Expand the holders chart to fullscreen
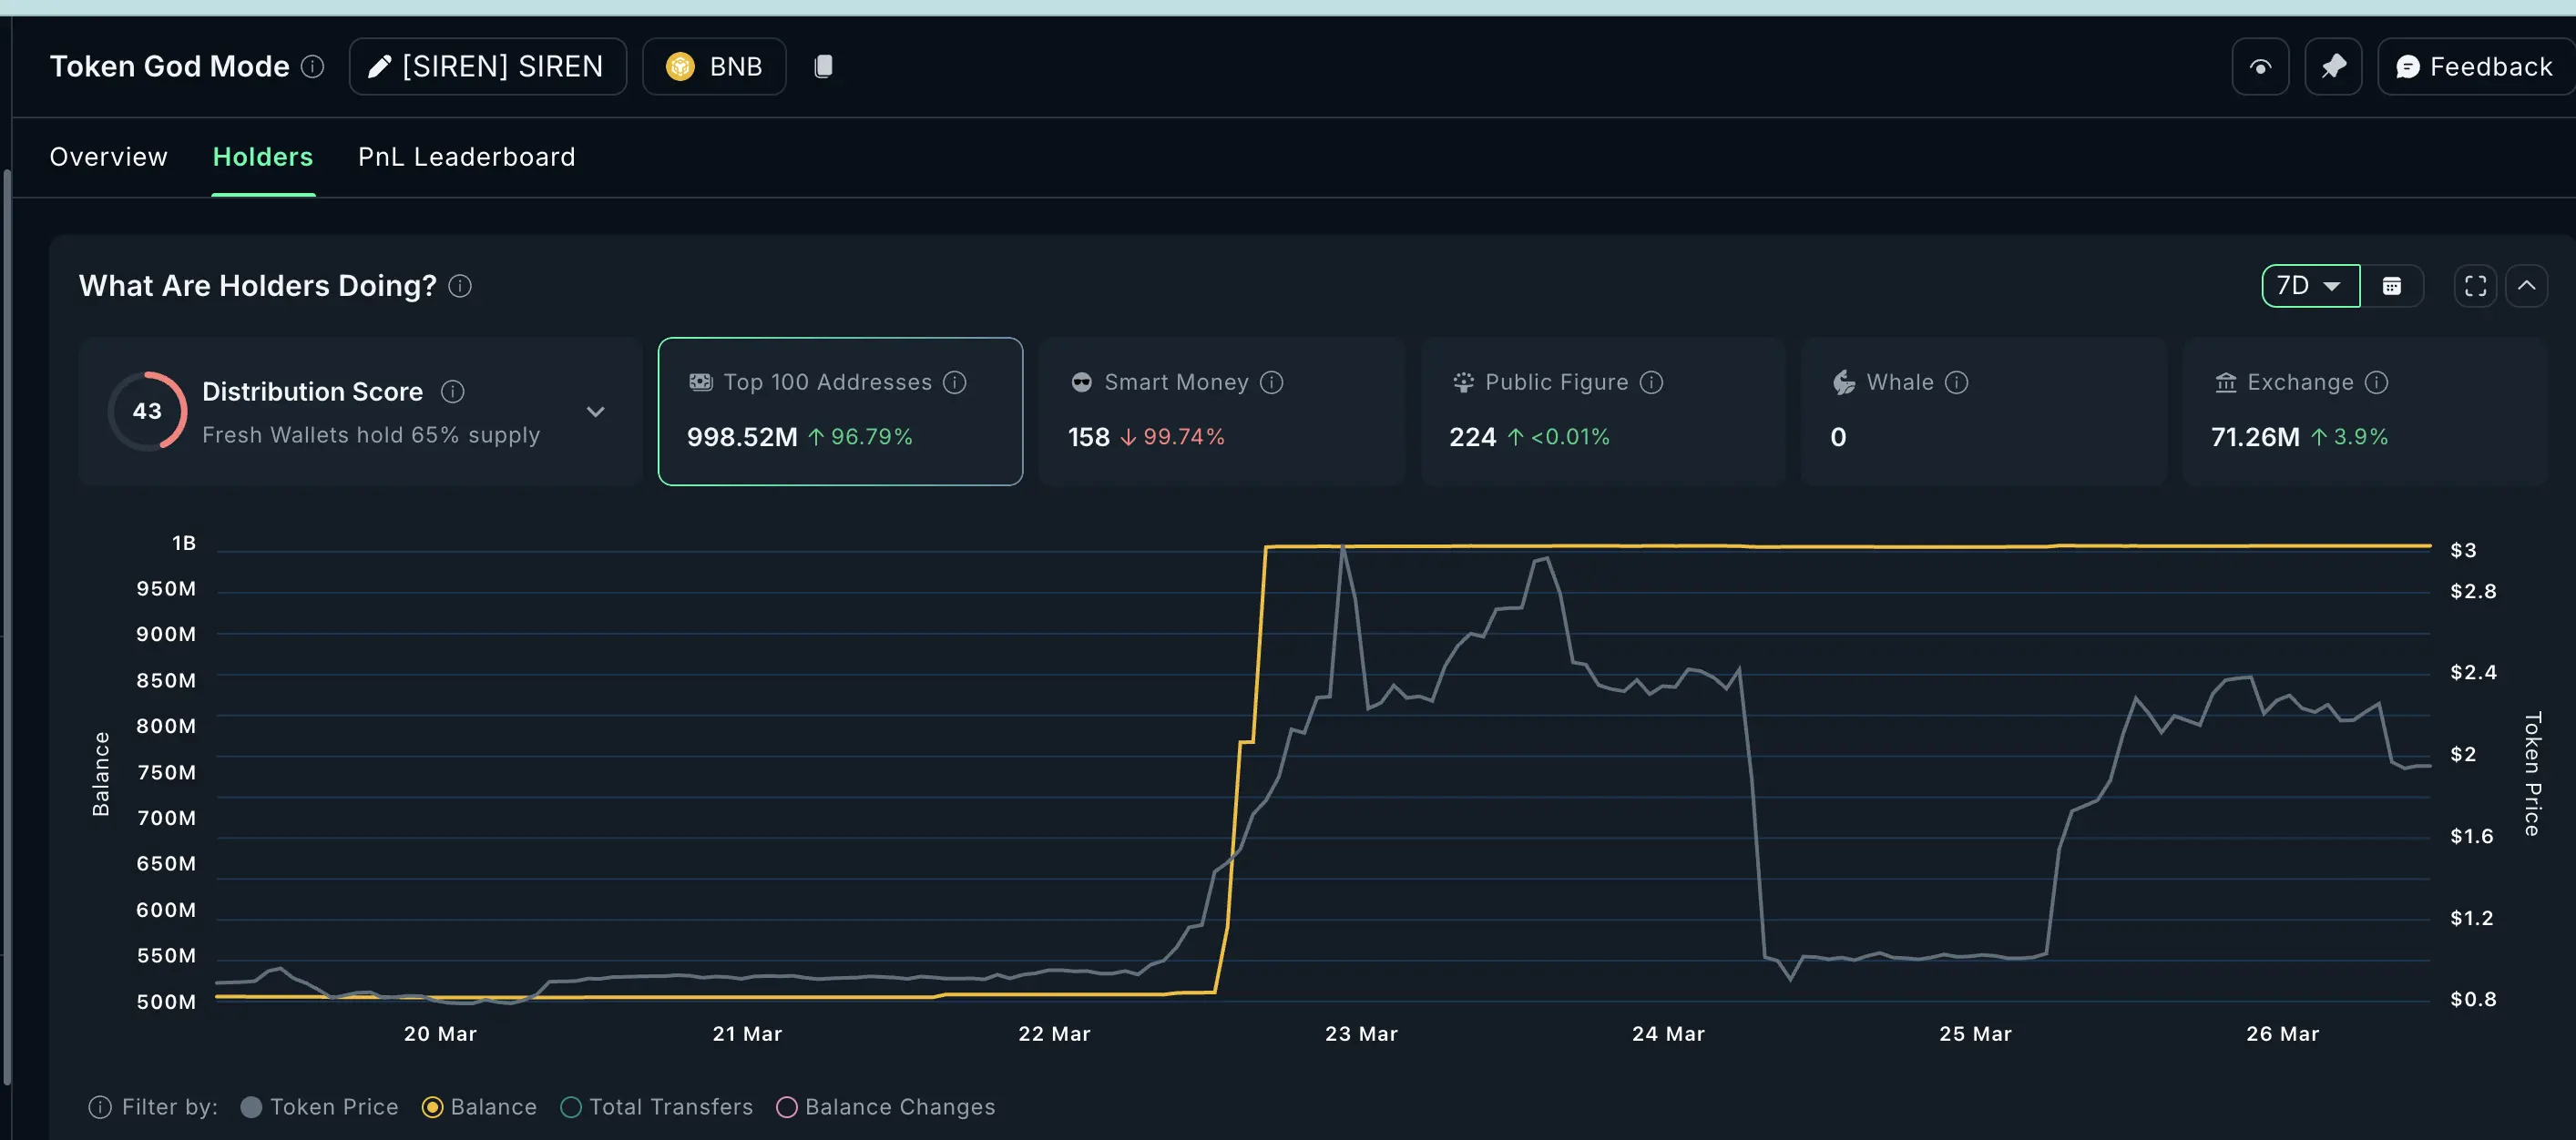This screenshot has height=1140, width=2576. click(x=2474, y=286)
